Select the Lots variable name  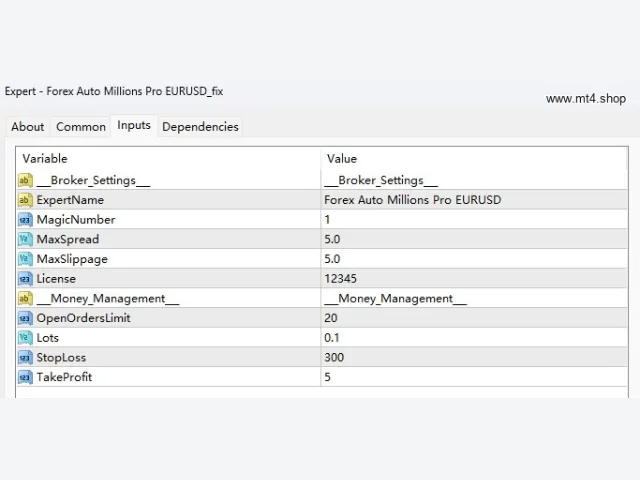[48, 338]
